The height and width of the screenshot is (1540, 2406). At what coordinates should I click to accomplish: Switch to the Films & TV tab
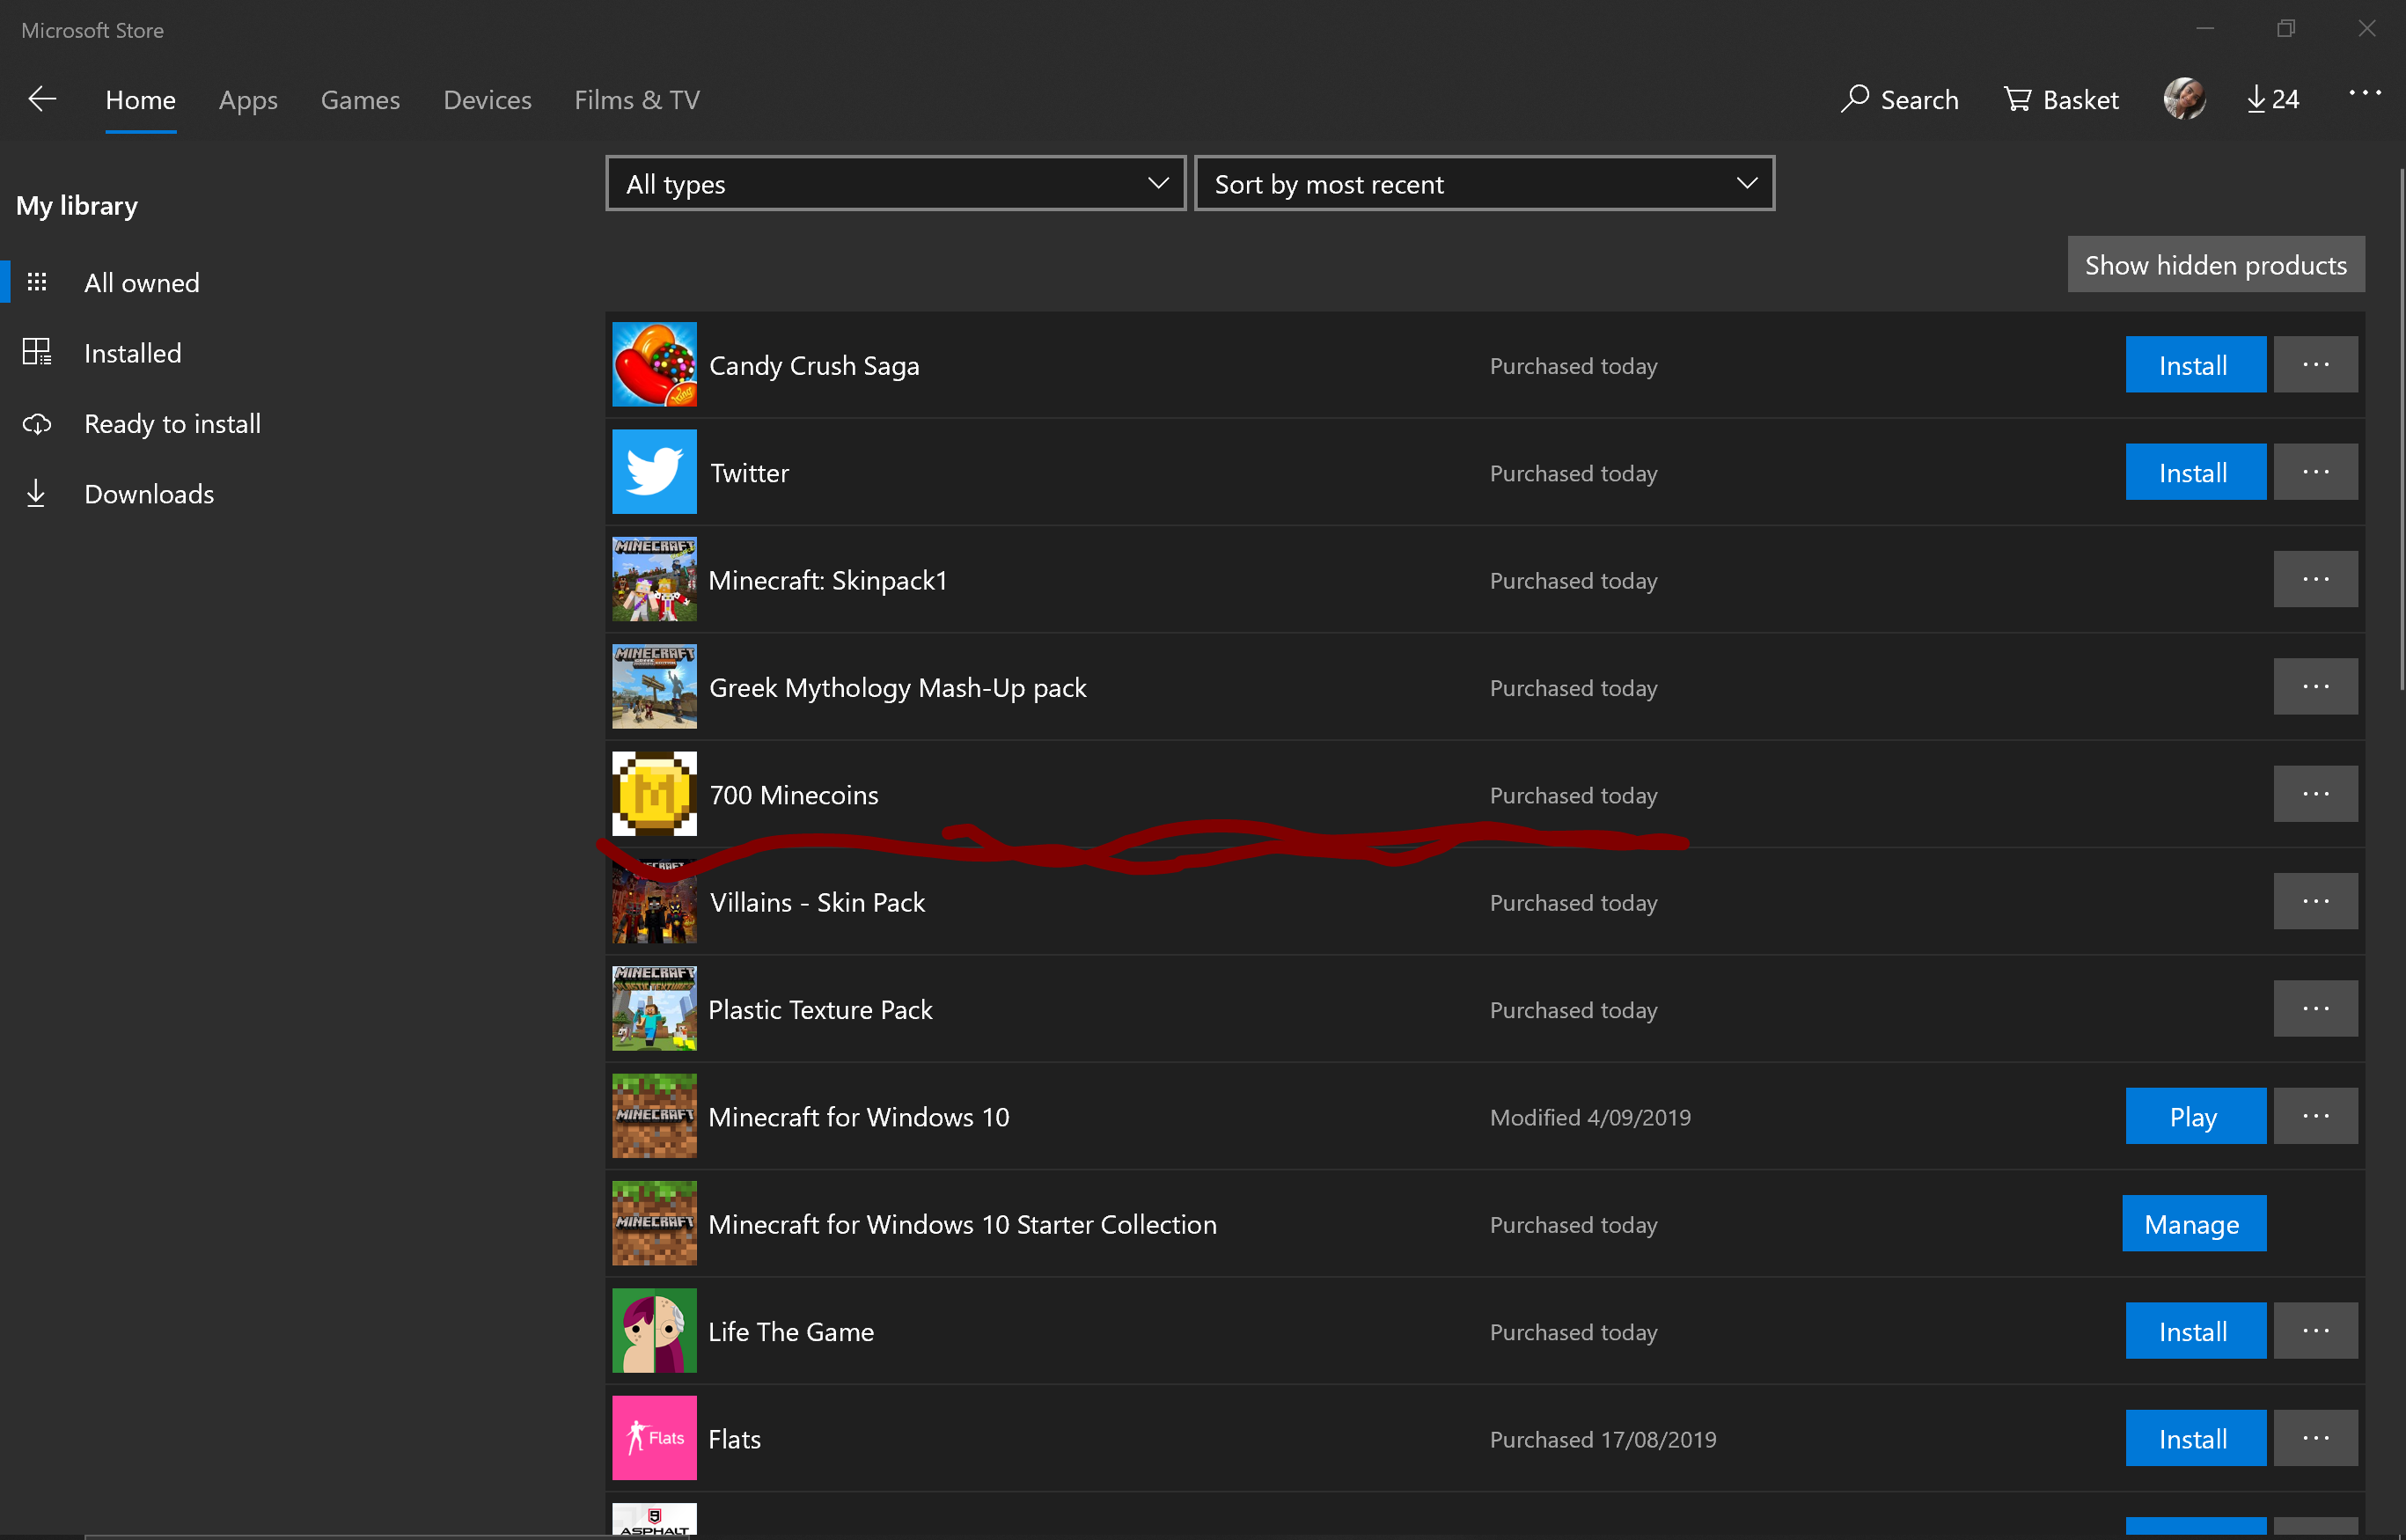pos(636,100)
